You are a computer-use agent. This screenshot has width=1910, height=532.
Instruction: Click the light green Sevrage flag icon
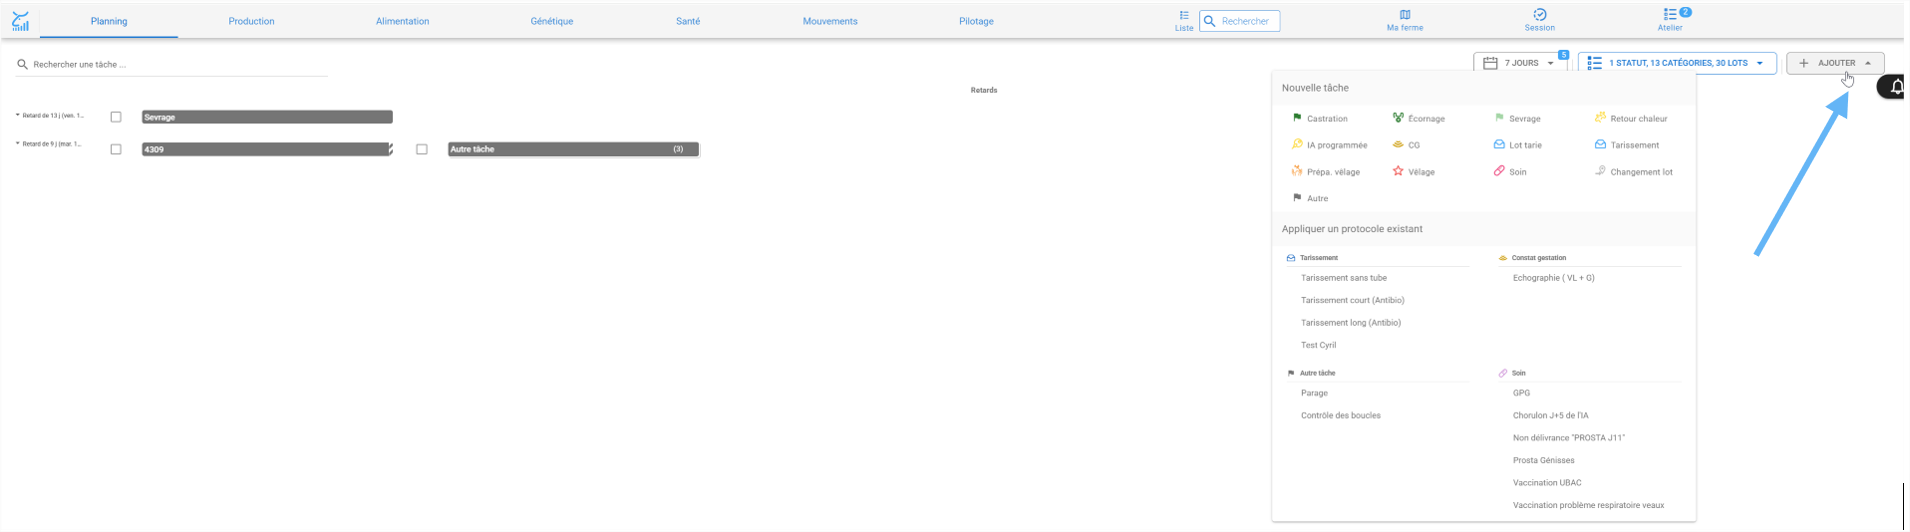[x=1499, y=118]
